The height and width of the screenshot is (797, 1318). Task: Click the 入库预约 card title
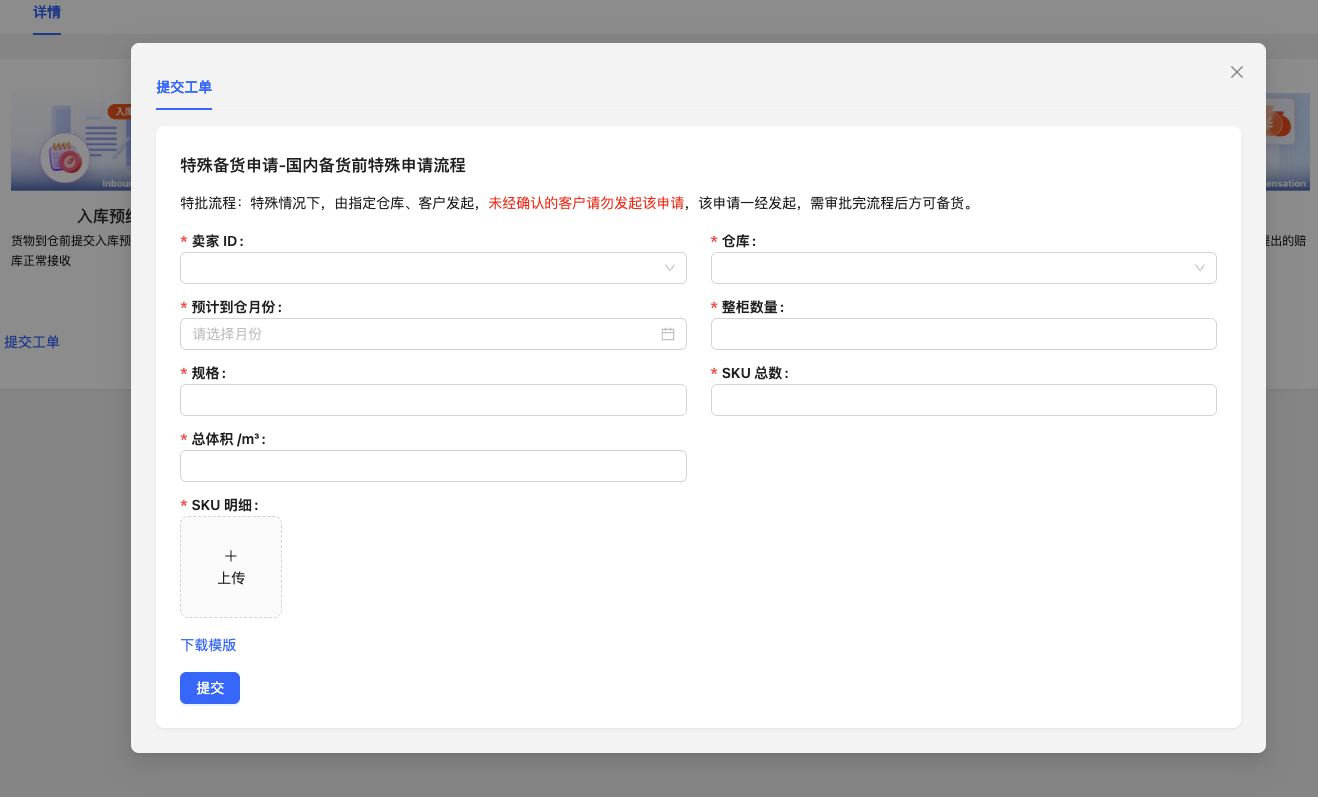pos(105,216)
